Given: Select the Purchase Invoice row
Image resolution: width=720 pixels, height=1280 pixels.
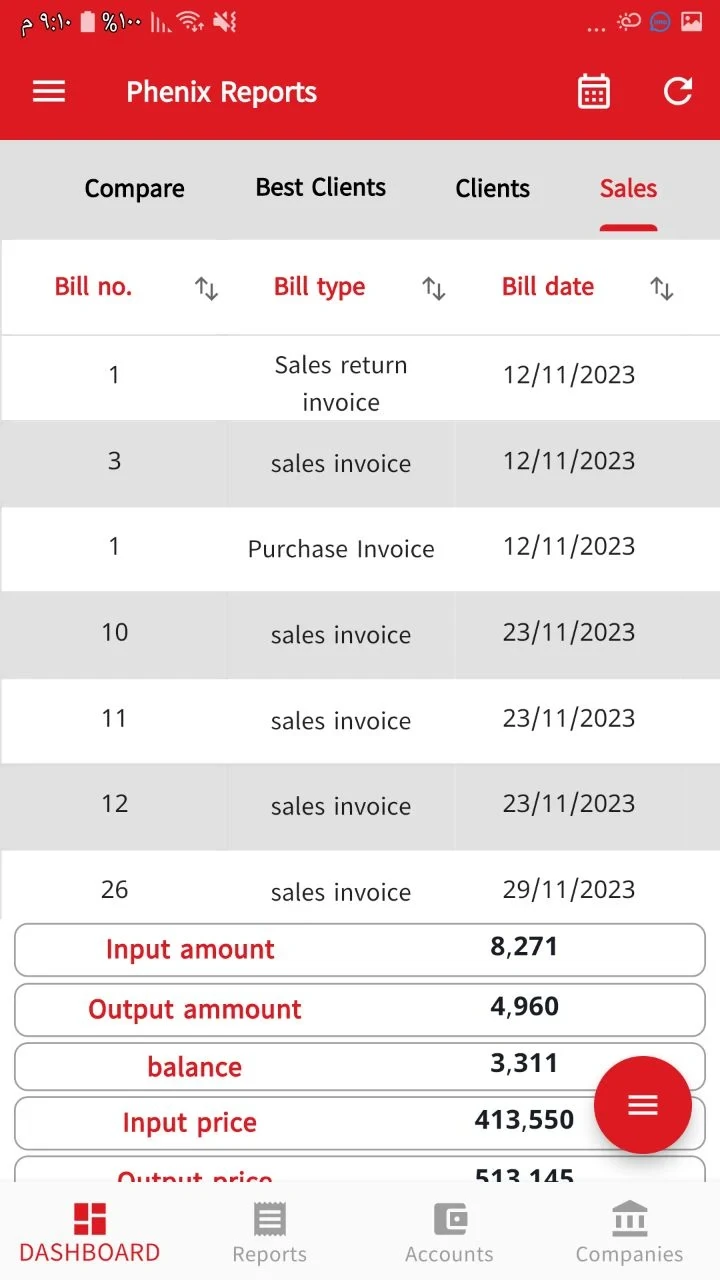Looking at the screenshot, I should click(x=360, y=549).
